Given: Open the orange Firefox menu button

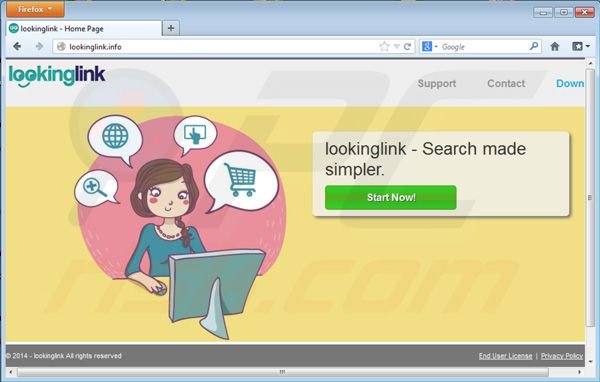Looking at the screenshot, I should pos(35,9).
